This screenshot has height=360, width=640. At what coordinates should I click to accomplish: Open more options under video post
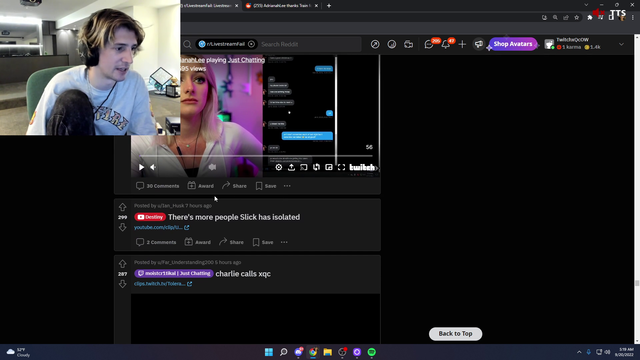[287, 186]
